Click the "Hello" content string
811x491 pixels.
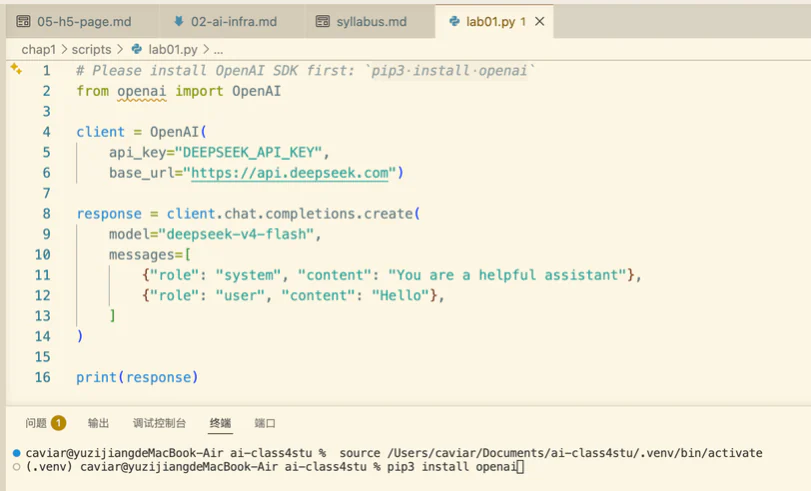click(401, 295)
